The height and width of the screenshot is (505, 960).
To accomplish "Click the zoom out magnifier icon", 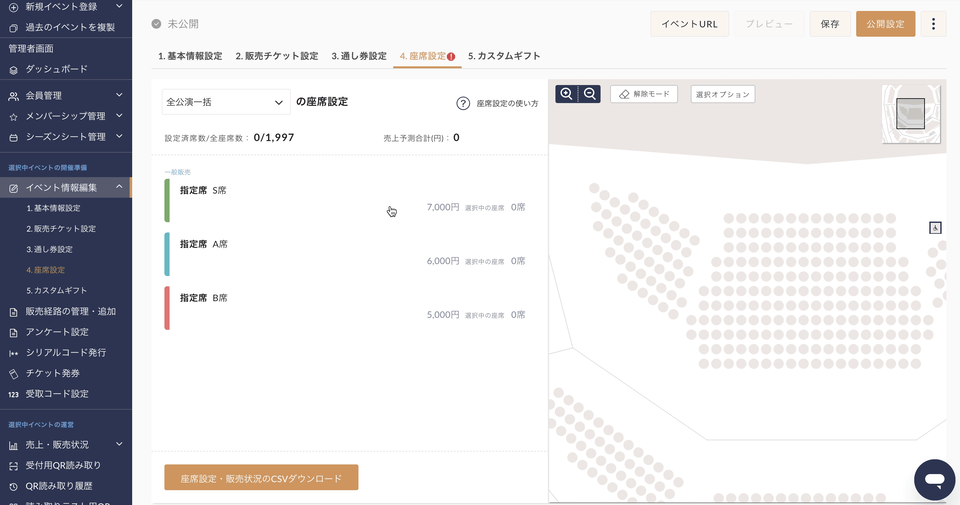I will click(x=590, y=94).
